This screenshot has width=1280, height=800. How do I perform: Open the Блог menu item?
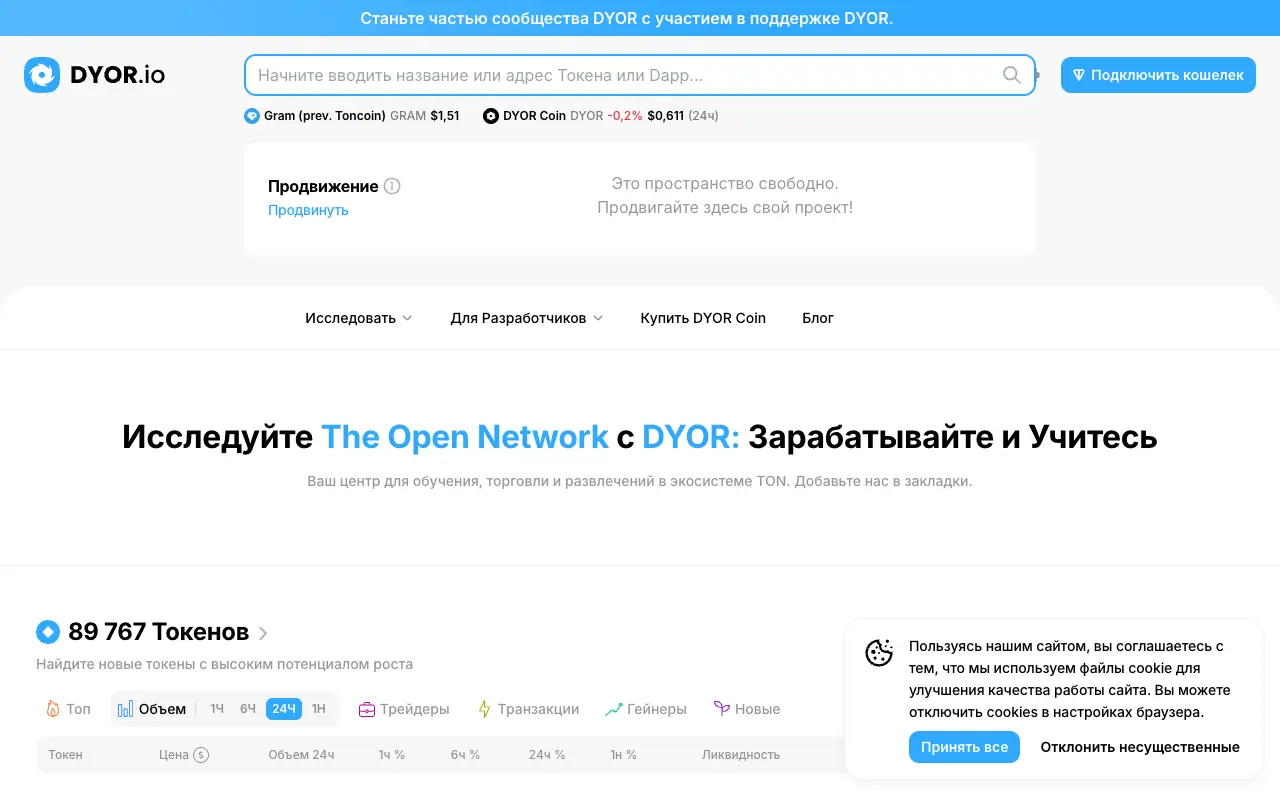818,318
